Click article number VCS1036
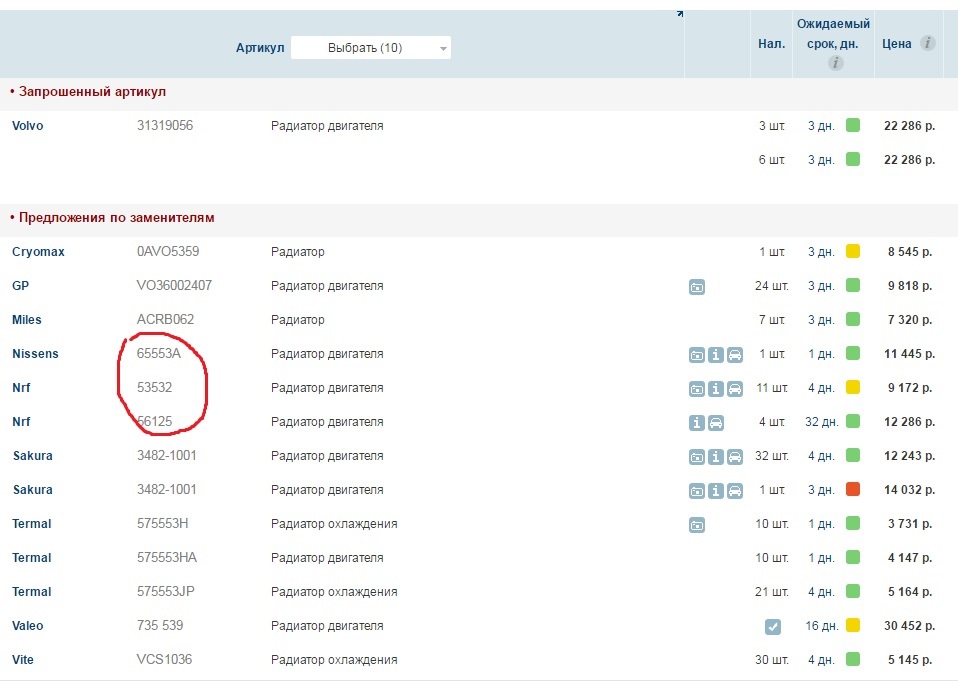The image size is (958, 692). click(x=164, y=660)
